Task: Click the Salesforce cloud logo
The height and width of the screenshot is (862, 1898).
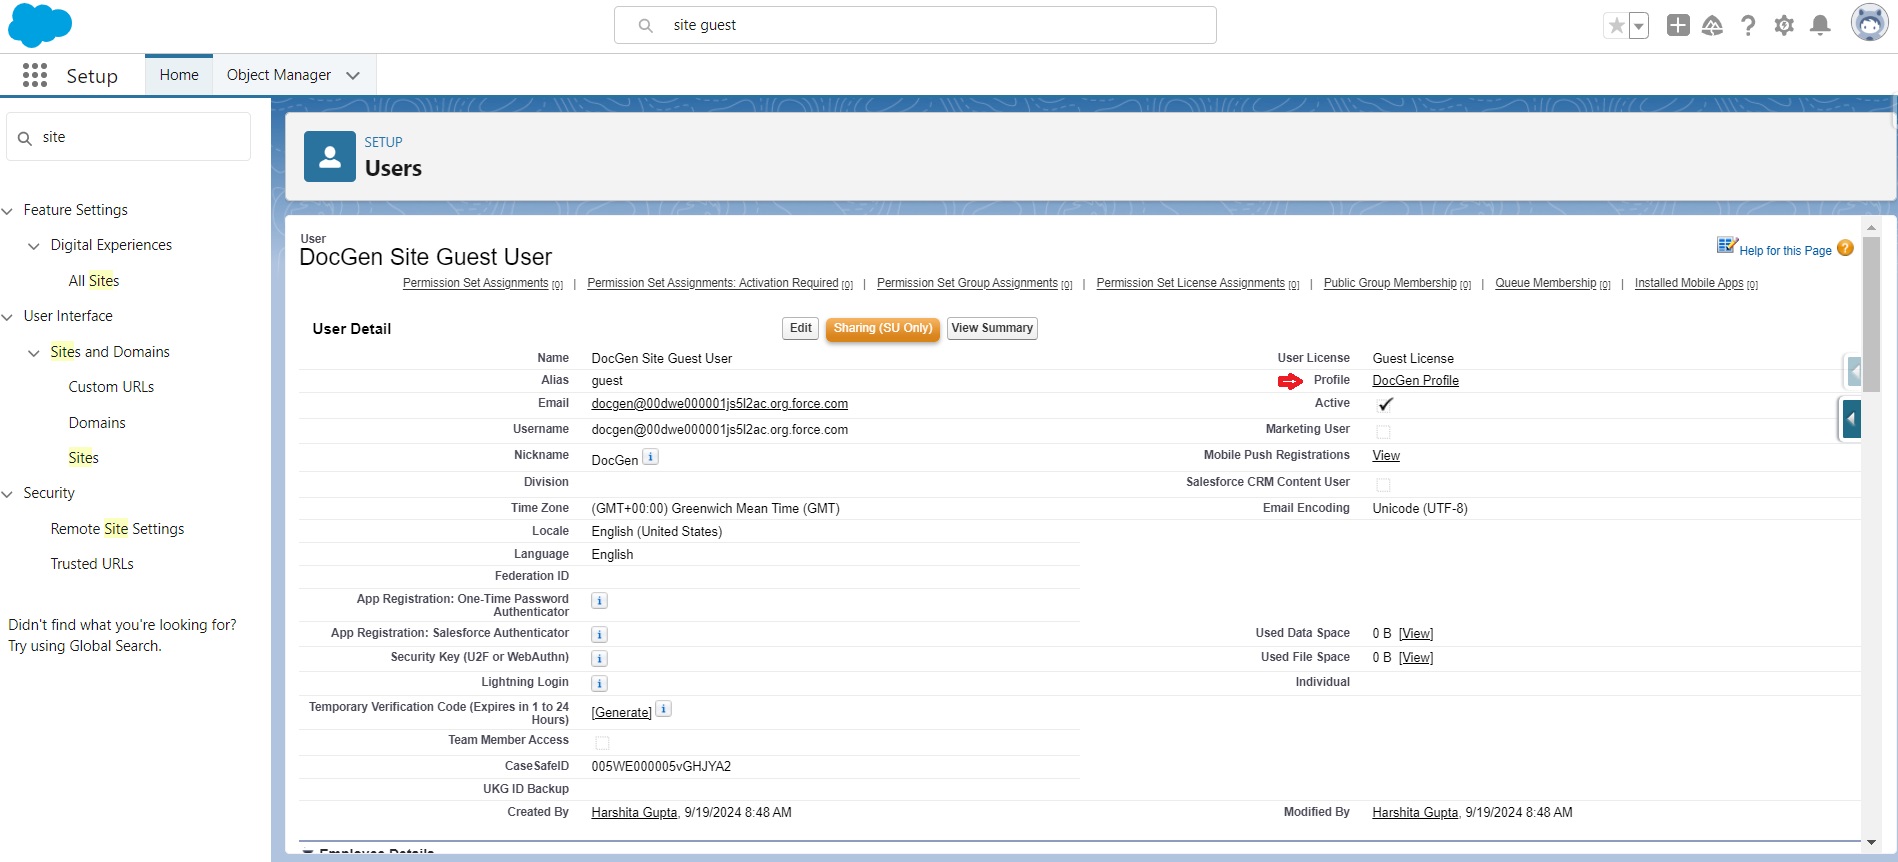Action: (40, 25)
